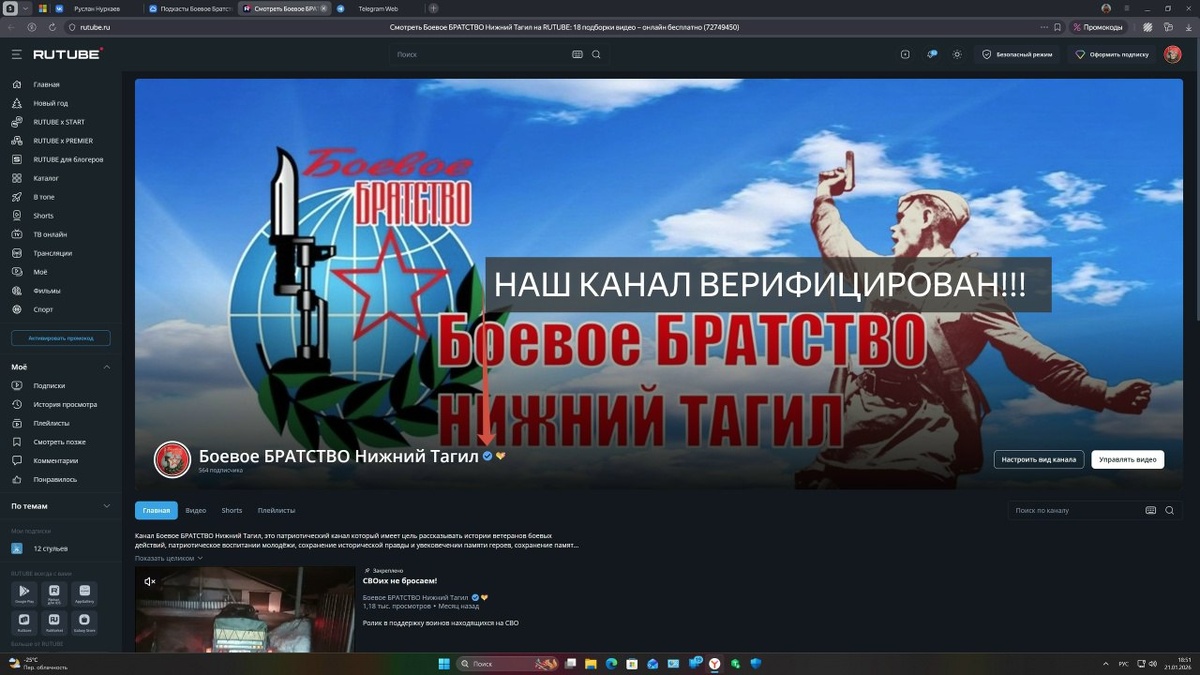
Task: Open the Windows Start menu
Action: coord(443,663)
